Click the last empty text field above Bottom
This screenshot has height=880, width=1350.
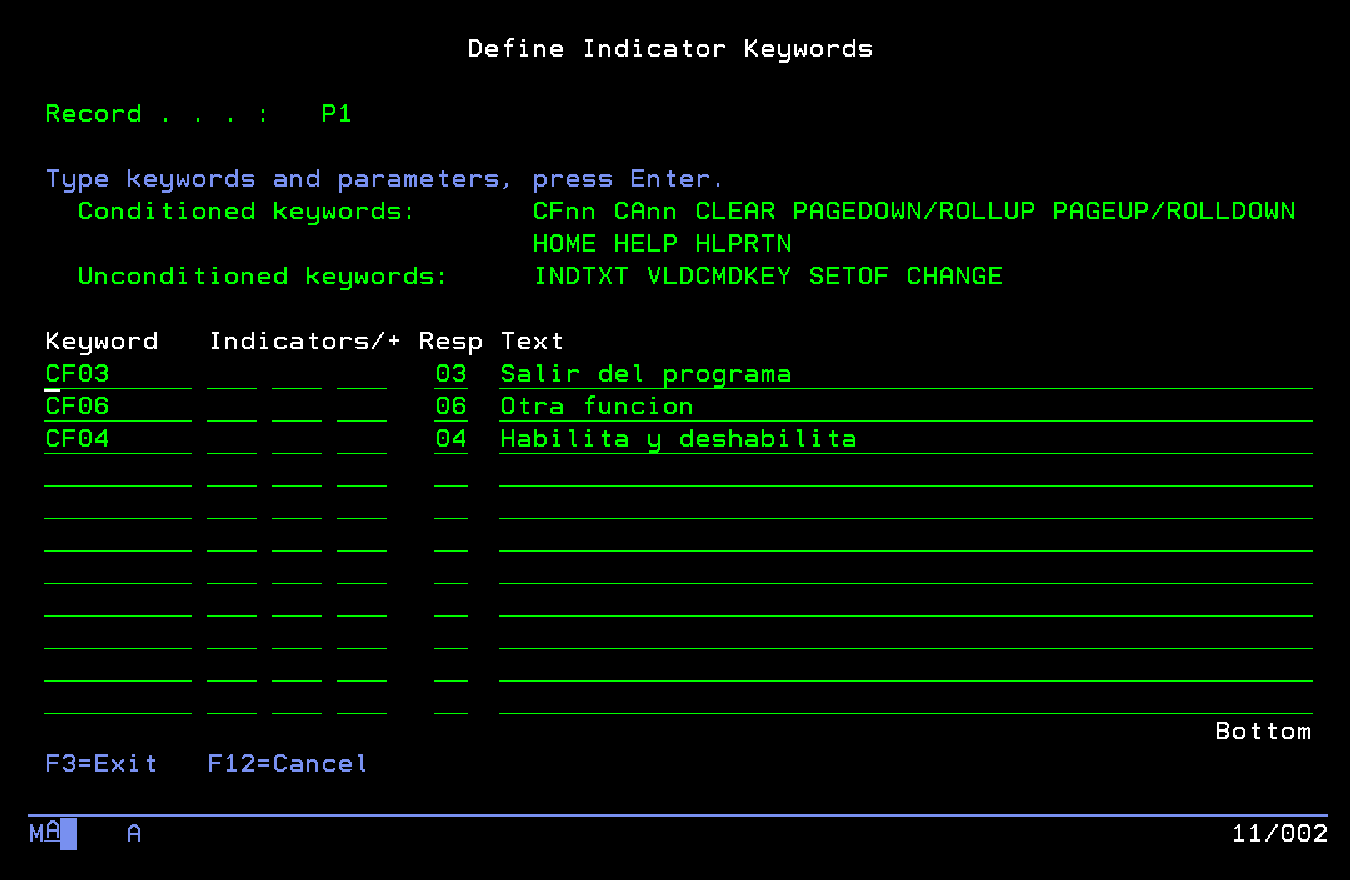pos(905,700)
